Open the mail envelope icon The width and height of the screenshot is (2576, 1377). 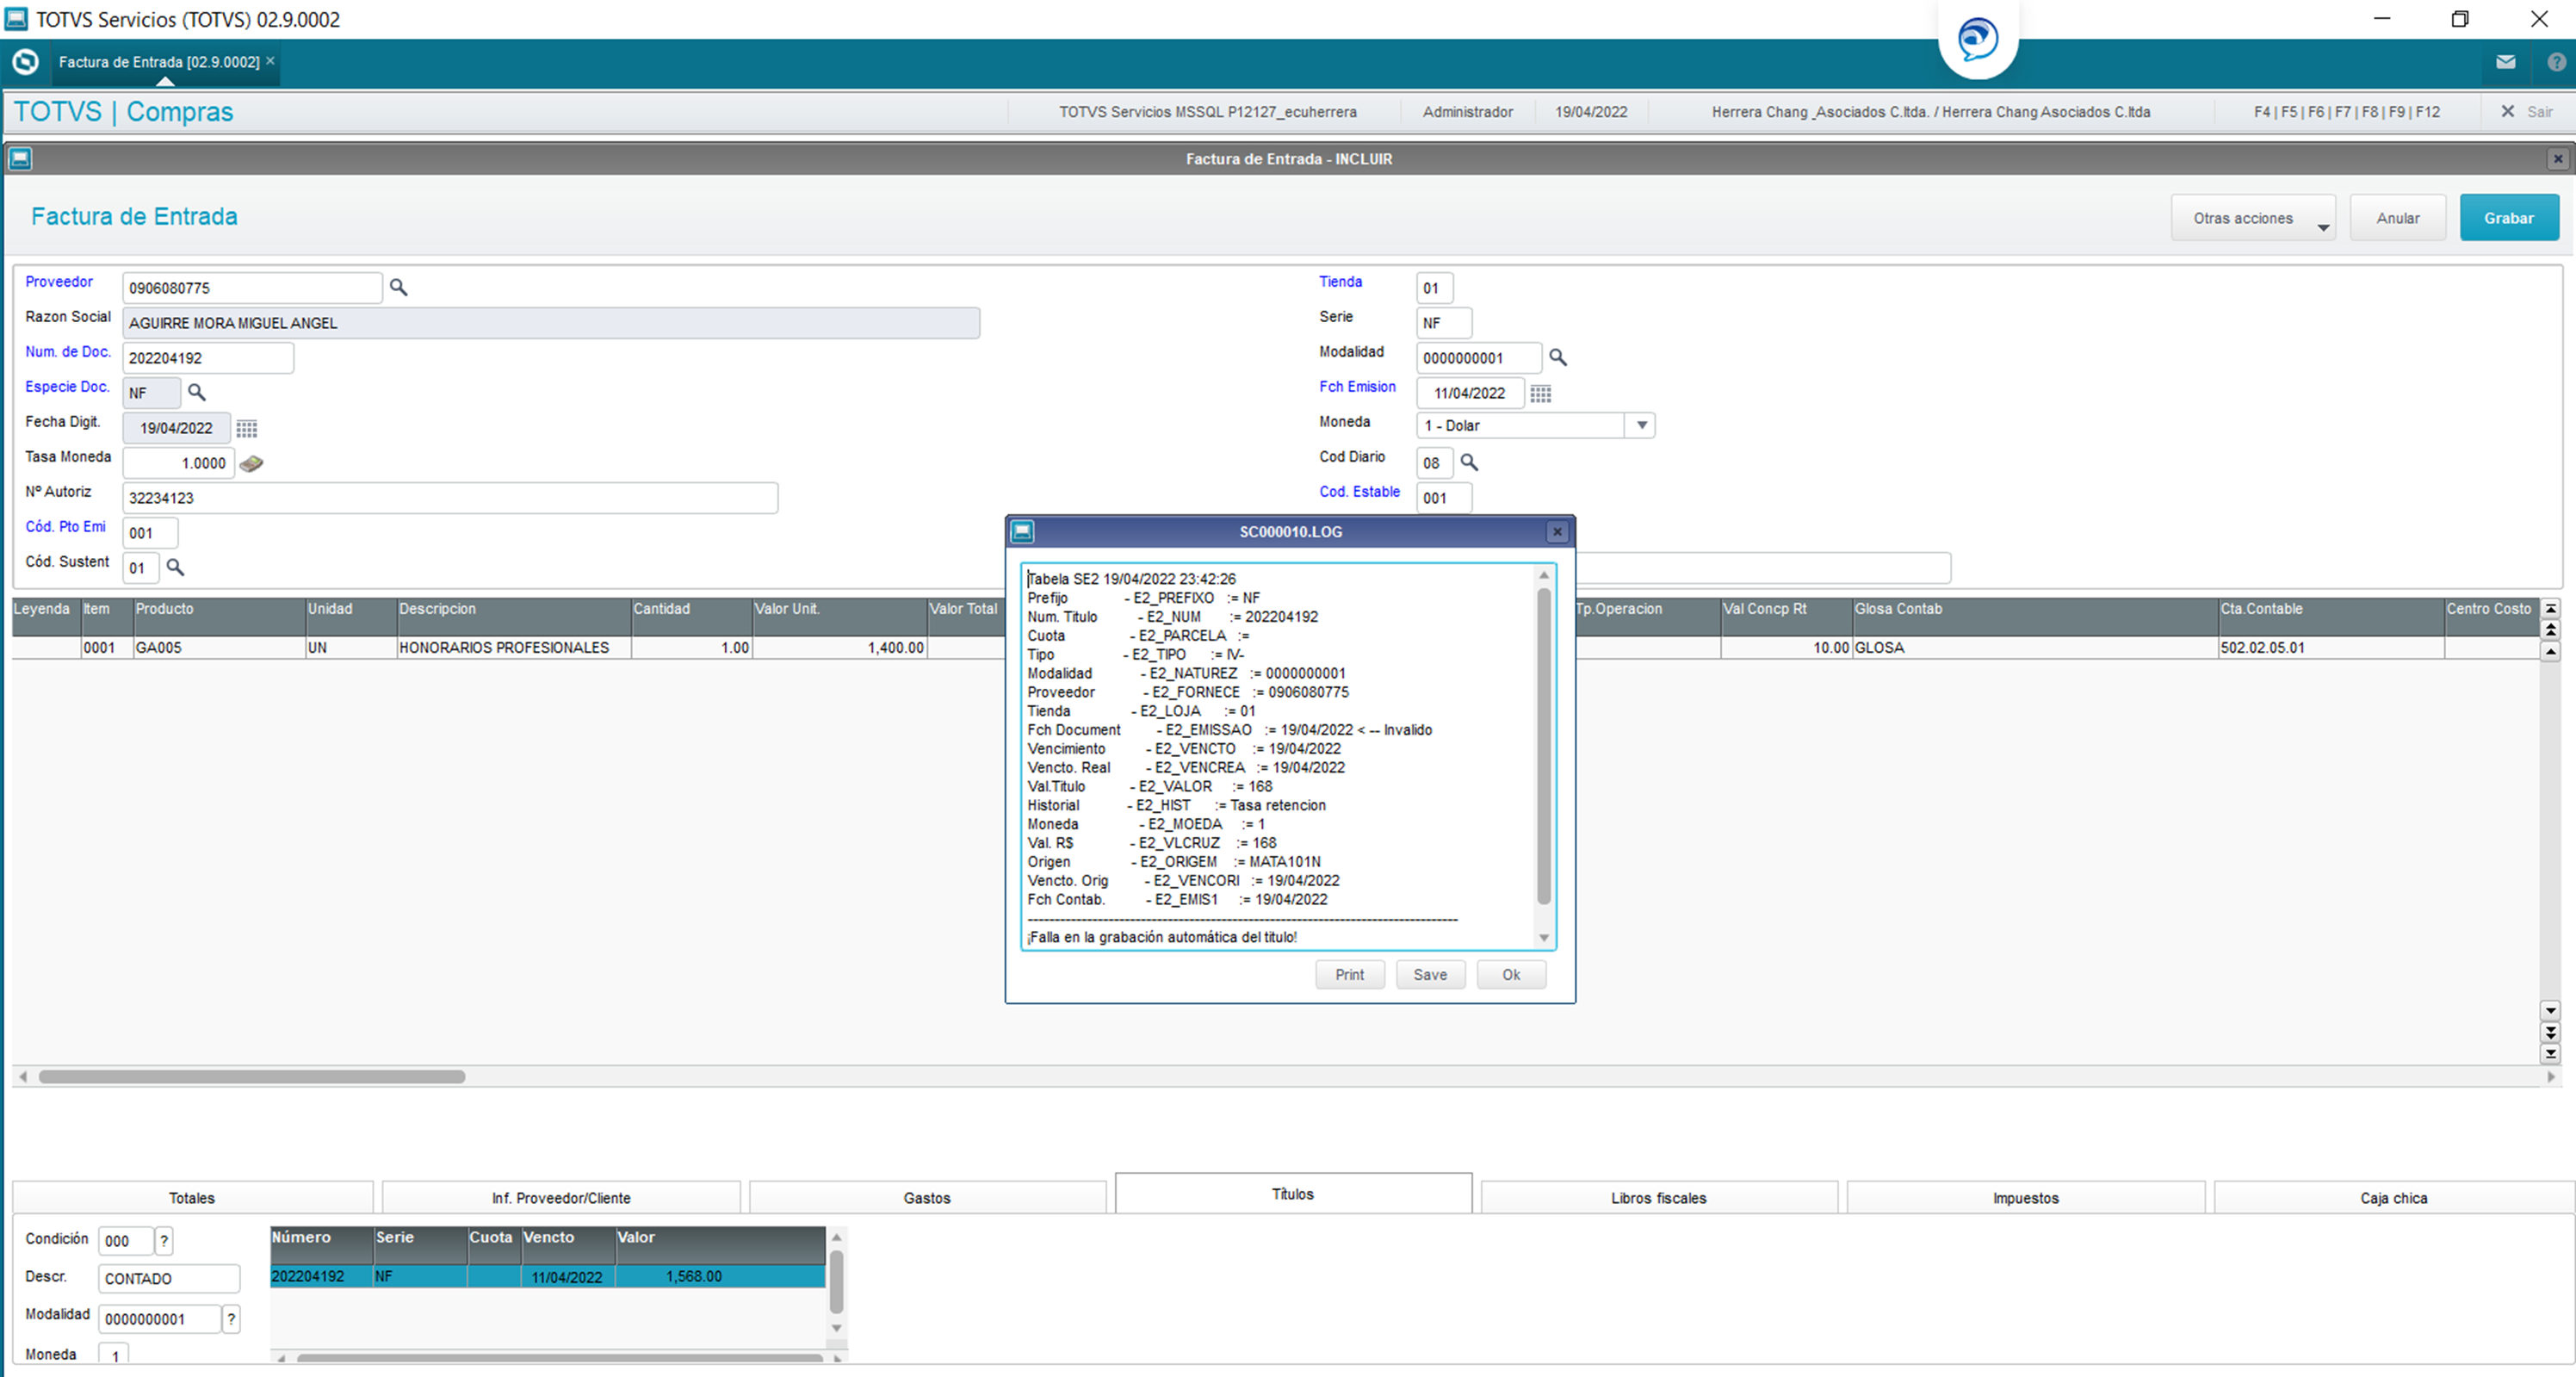(2505, 62)
